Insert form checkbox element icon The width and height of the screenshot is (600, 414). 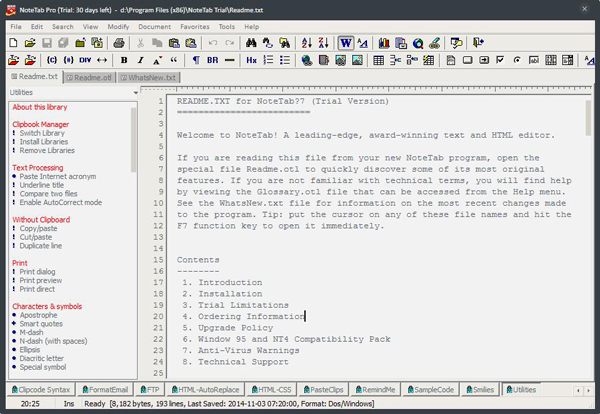coord(500,60)
